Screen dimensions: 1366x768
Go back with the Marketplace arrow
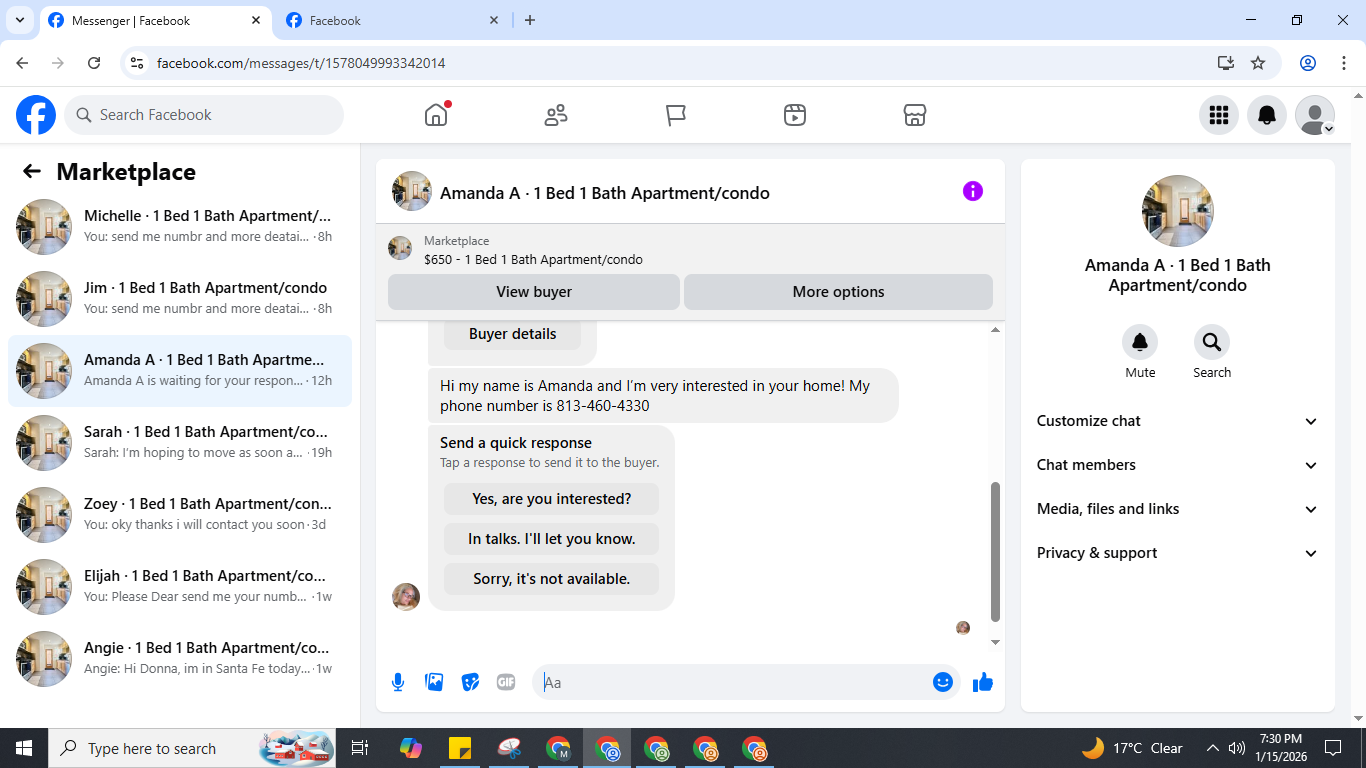tap(32, 171)
